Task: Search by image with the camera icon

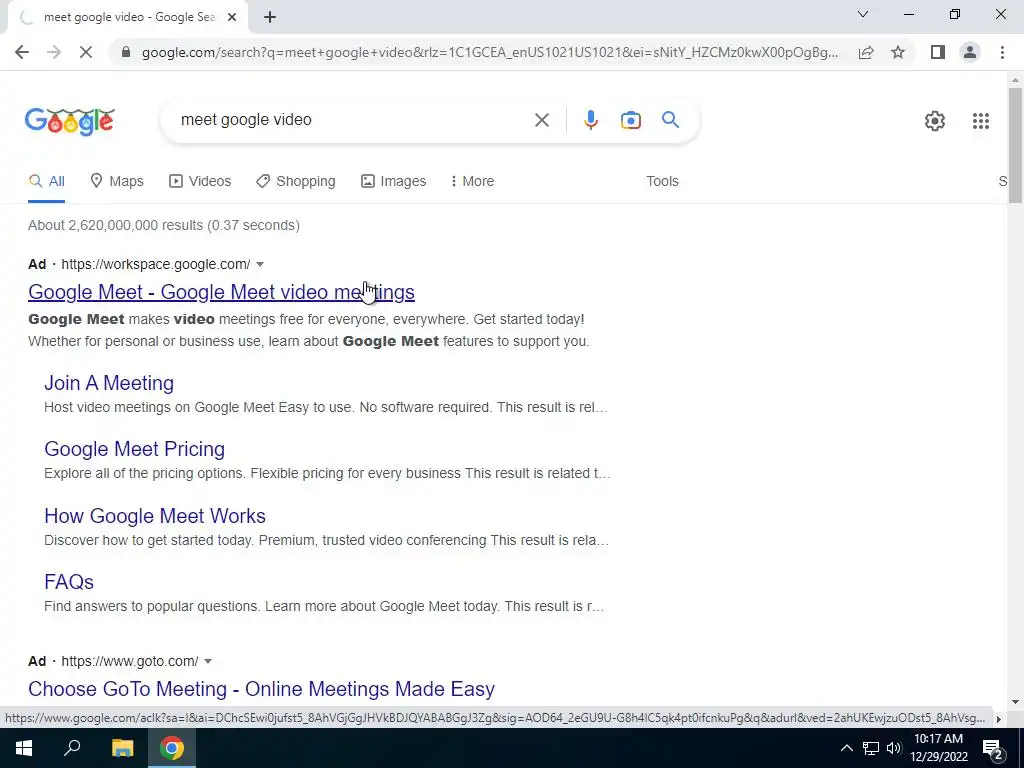Action: point(630,120)
